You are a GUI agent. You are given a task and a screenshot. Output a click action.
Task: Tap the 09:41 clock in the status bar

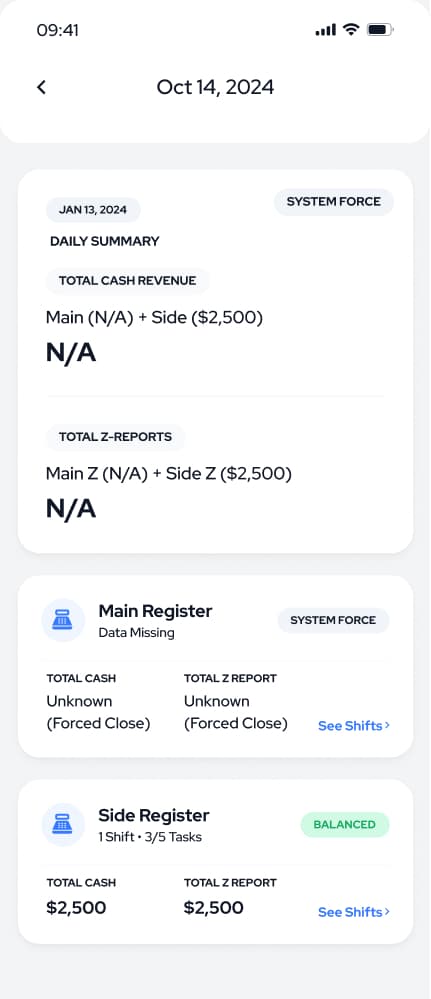(x=57, y=30)
